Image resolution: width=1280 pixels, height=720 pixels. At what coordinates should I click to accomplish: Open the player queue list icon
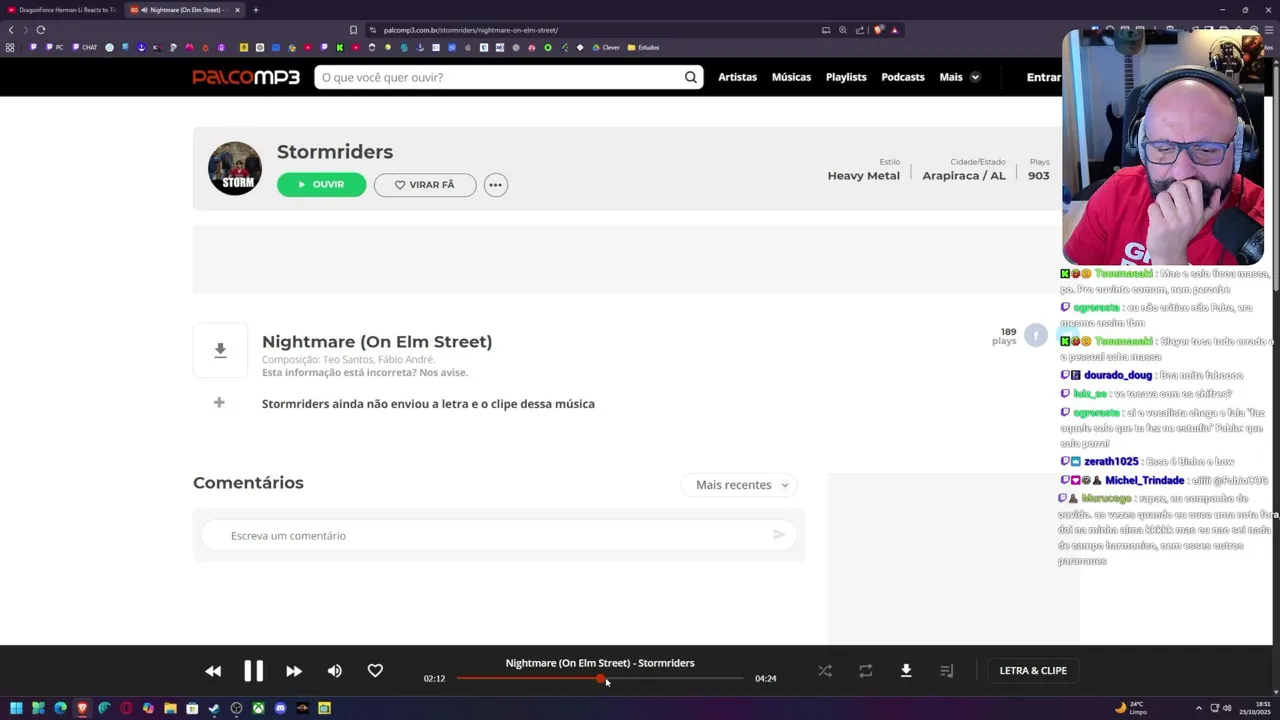(x=946, y=671)
